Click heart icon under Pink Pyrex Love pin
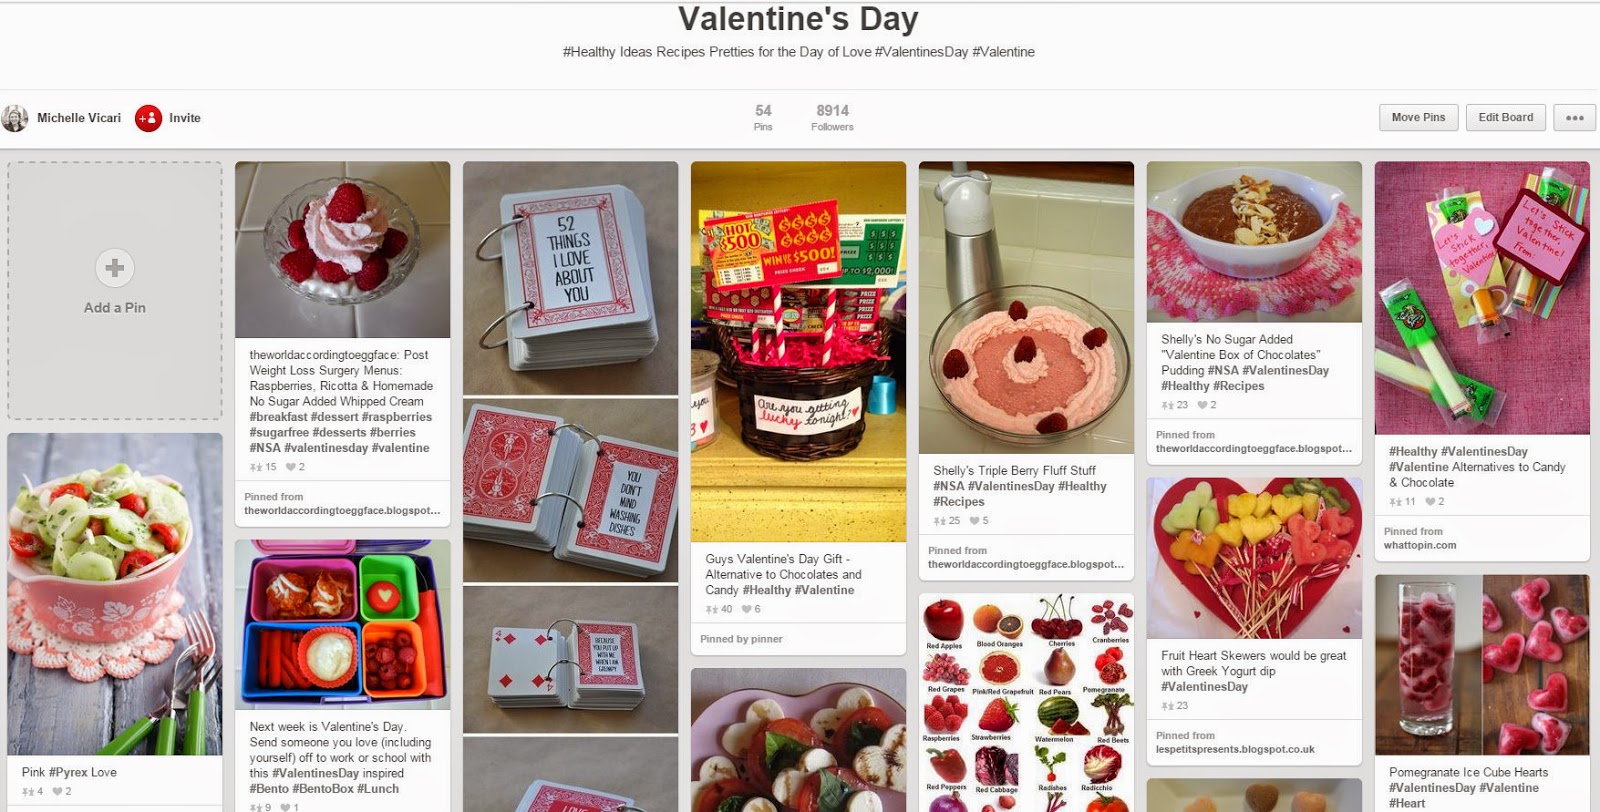 coord(57,791)
